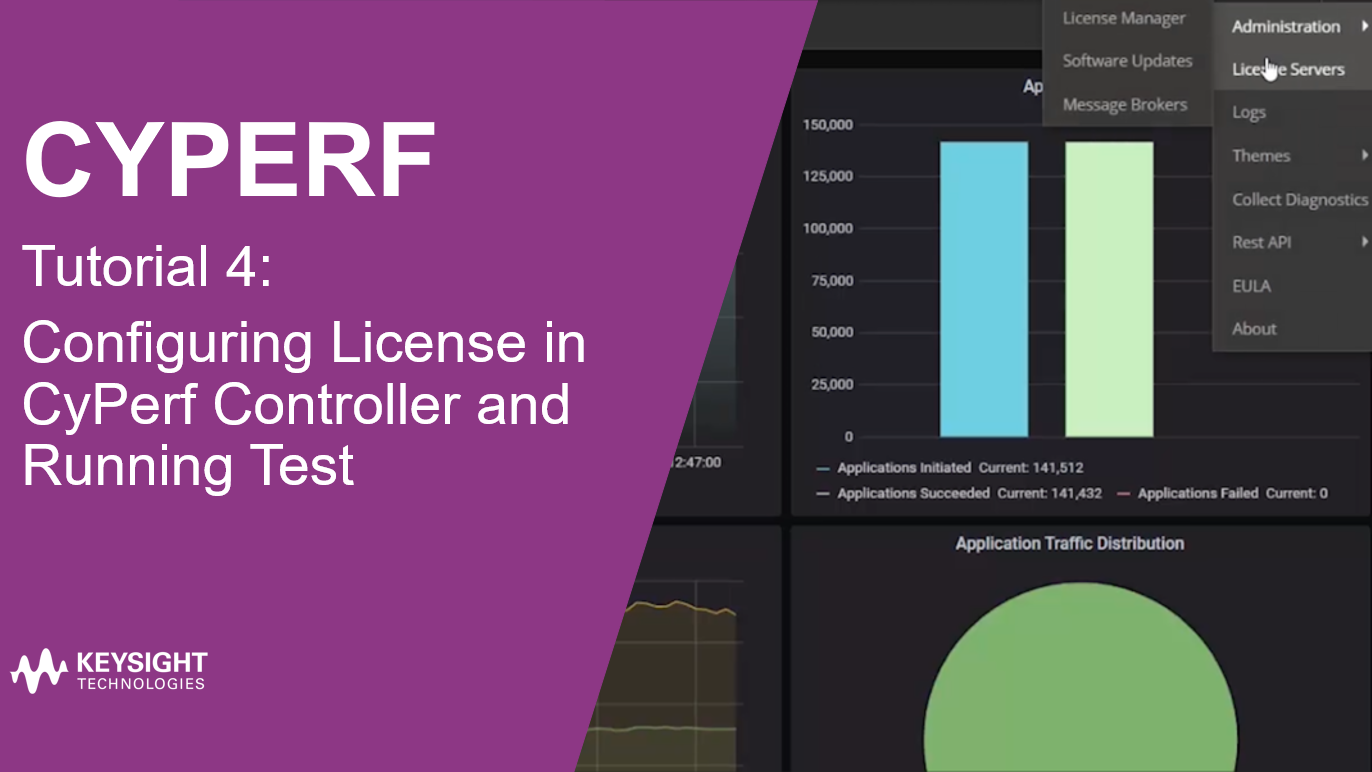Screen dimensions: 1372x772
Task: Click the Keysight Technologies logo
Action: pos(108,671)
